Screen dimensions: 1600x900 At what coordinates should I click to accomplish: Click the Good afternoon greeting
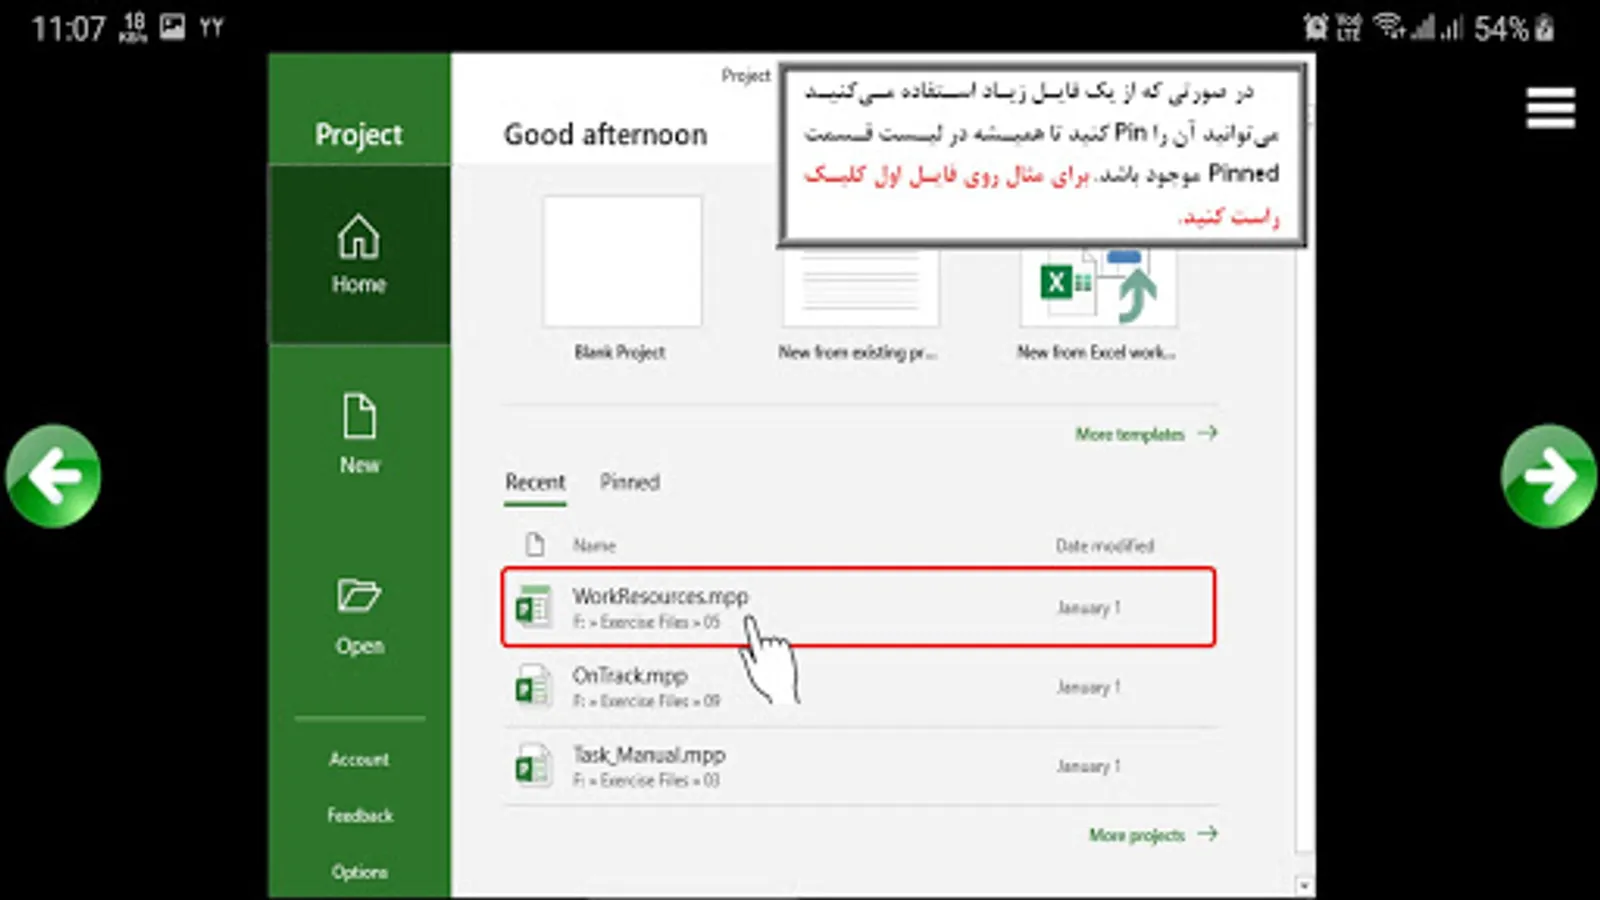(605, 134)
